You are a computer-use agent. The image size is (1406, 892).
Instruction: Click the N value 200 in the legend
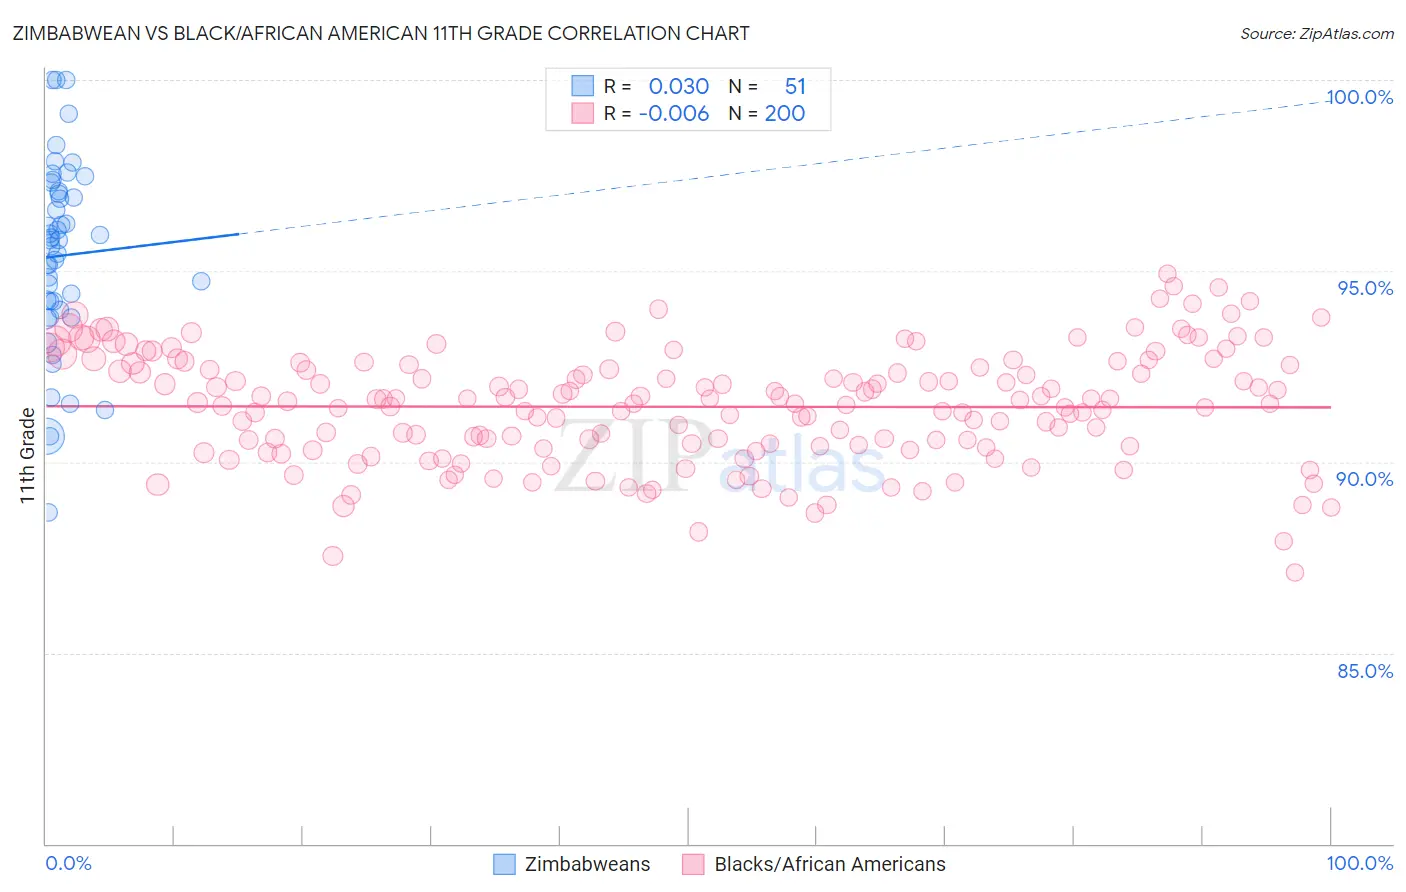coord(784,113)
